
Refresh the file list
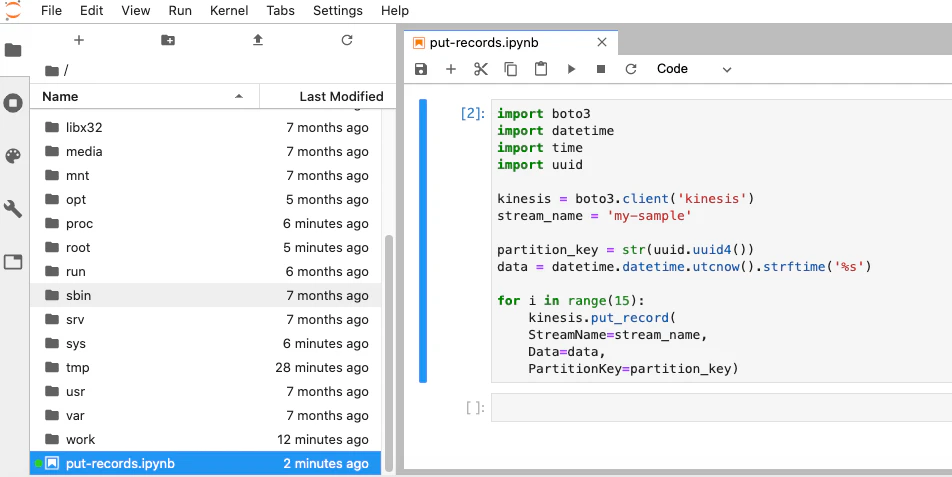click(347, 40)
